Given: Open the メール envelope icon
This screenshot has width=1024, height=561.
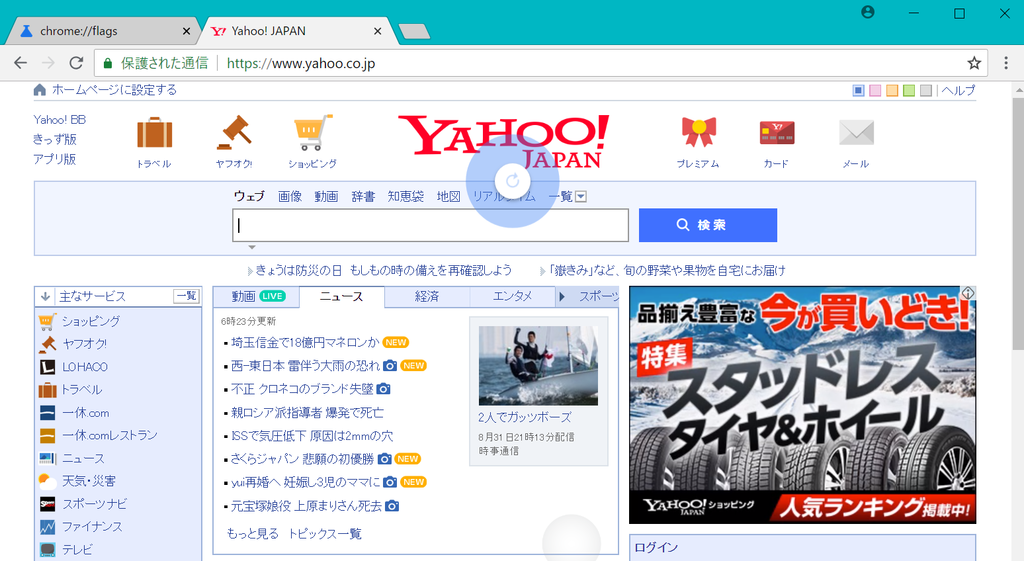Looking at the screenshot, I should pos(856,133).
